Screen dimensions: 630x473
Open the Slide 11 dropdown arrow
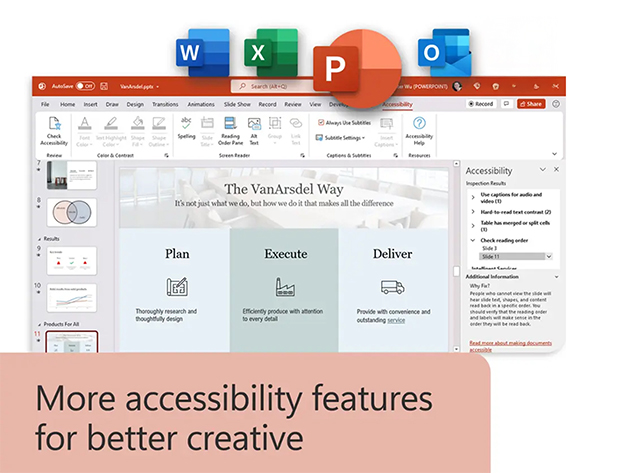(x=548, y=257)
